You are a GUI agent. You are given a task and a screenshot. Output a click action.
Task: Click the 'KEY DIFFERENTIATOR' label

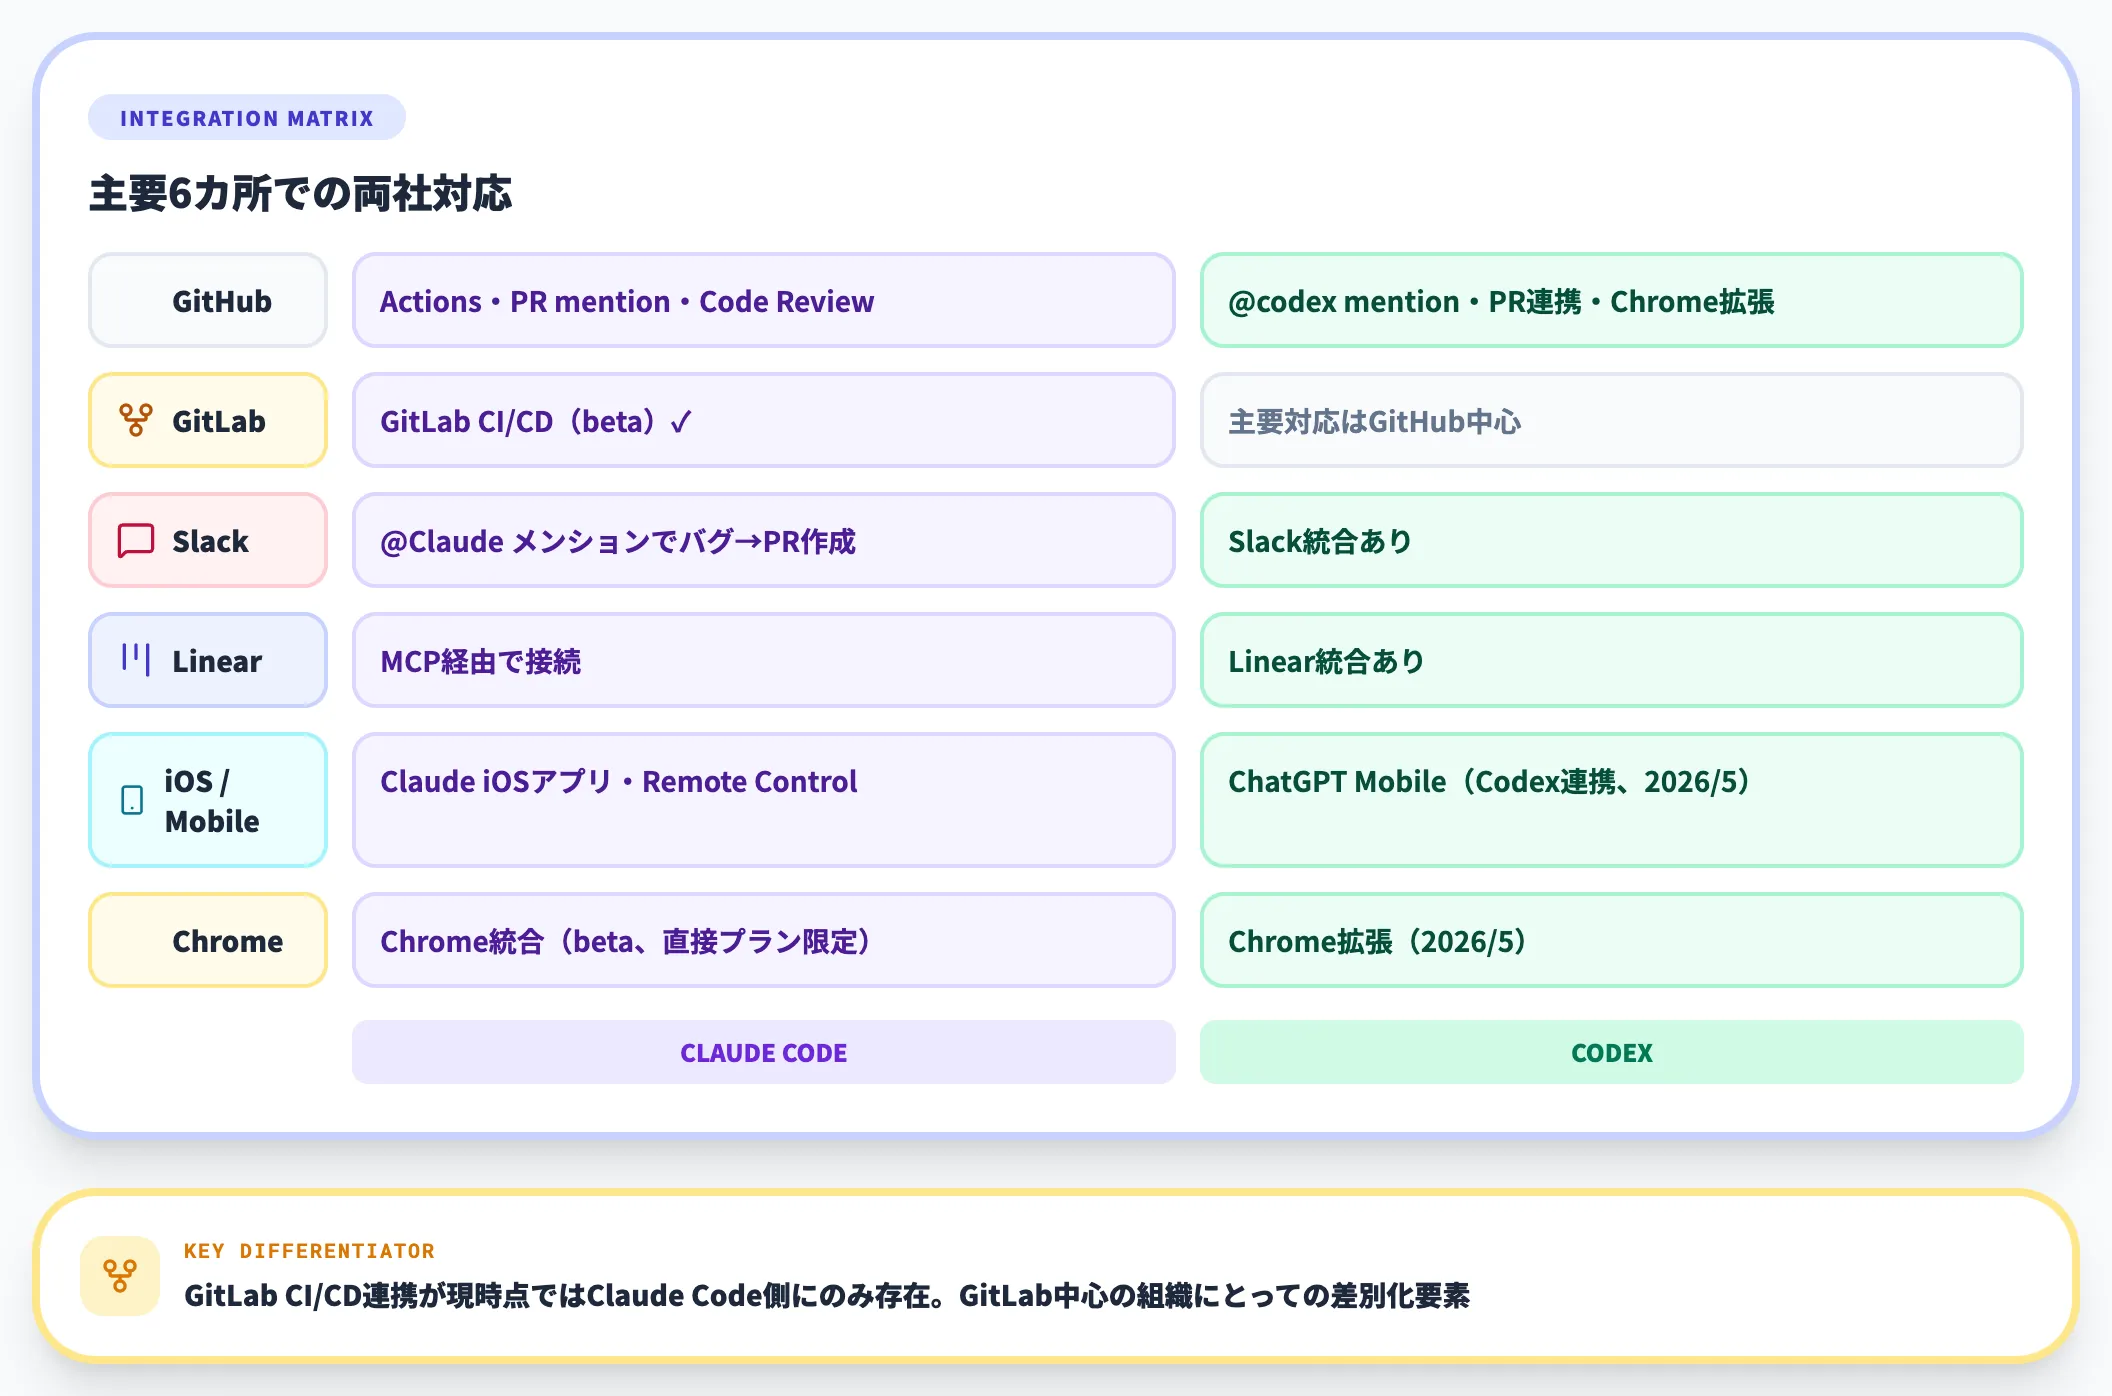pyautogui.click(x=309, y=1251)
